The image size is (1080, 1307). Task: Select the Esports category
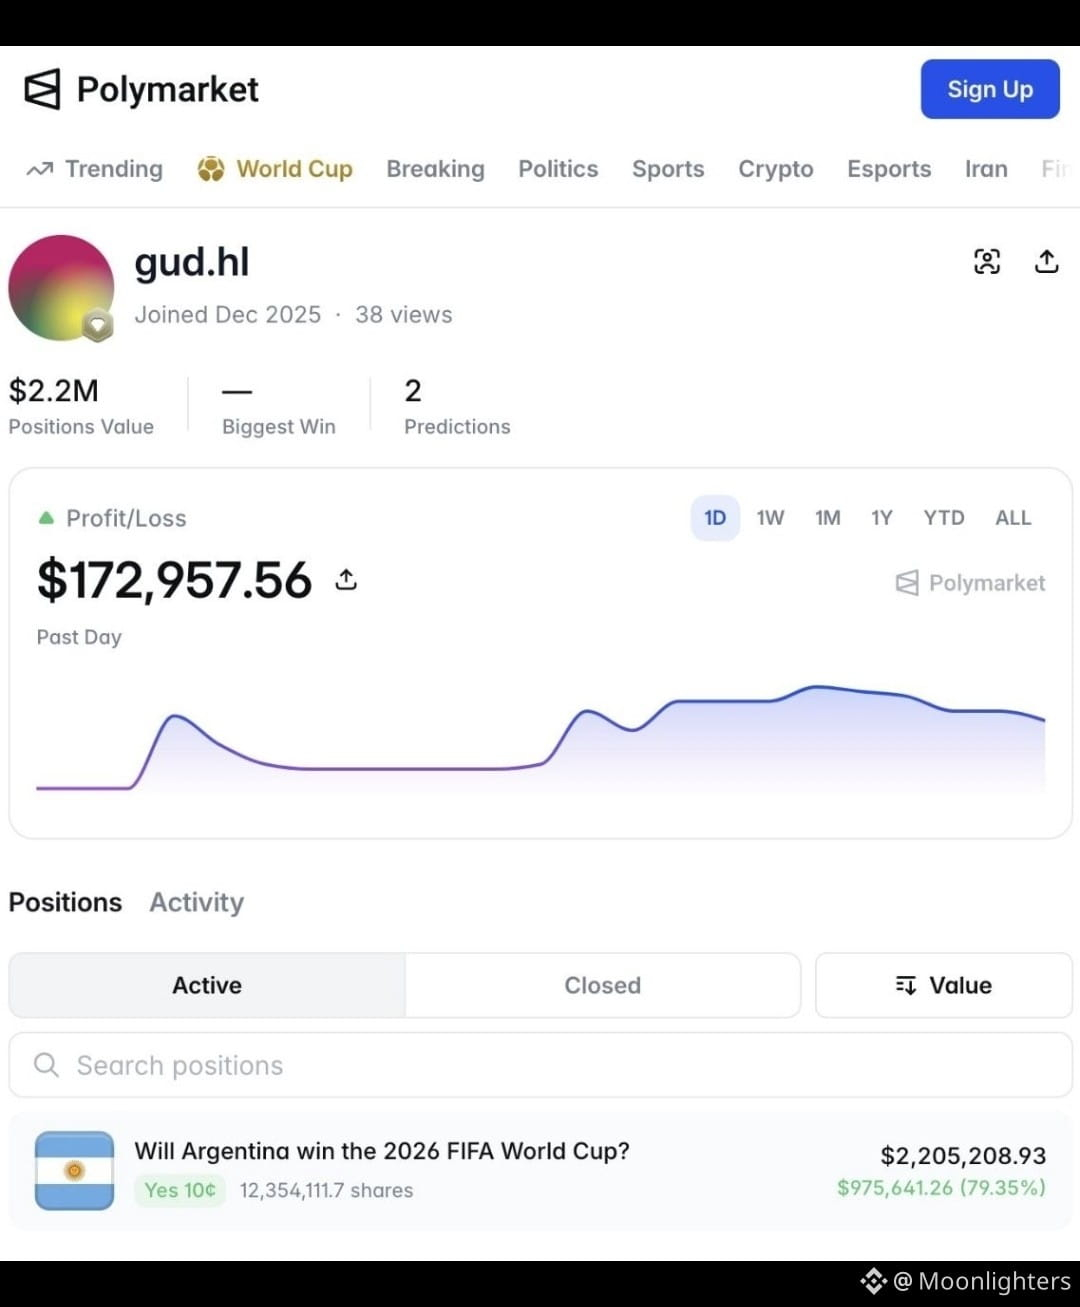pos(889,169)
